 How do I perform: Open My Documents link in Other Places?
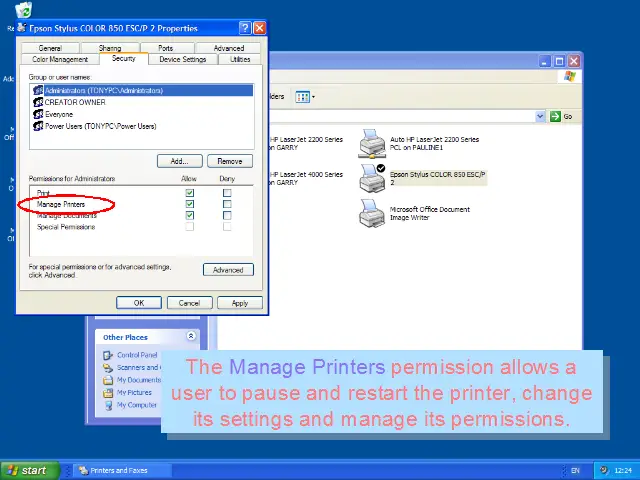(139, 380)
